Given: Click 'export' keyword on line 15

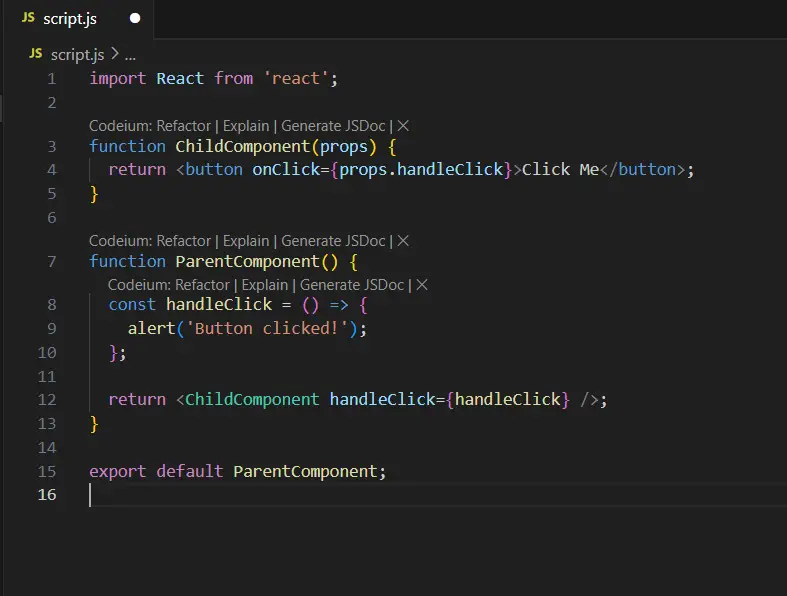Looking at the screenshot, I should (118, 472).
